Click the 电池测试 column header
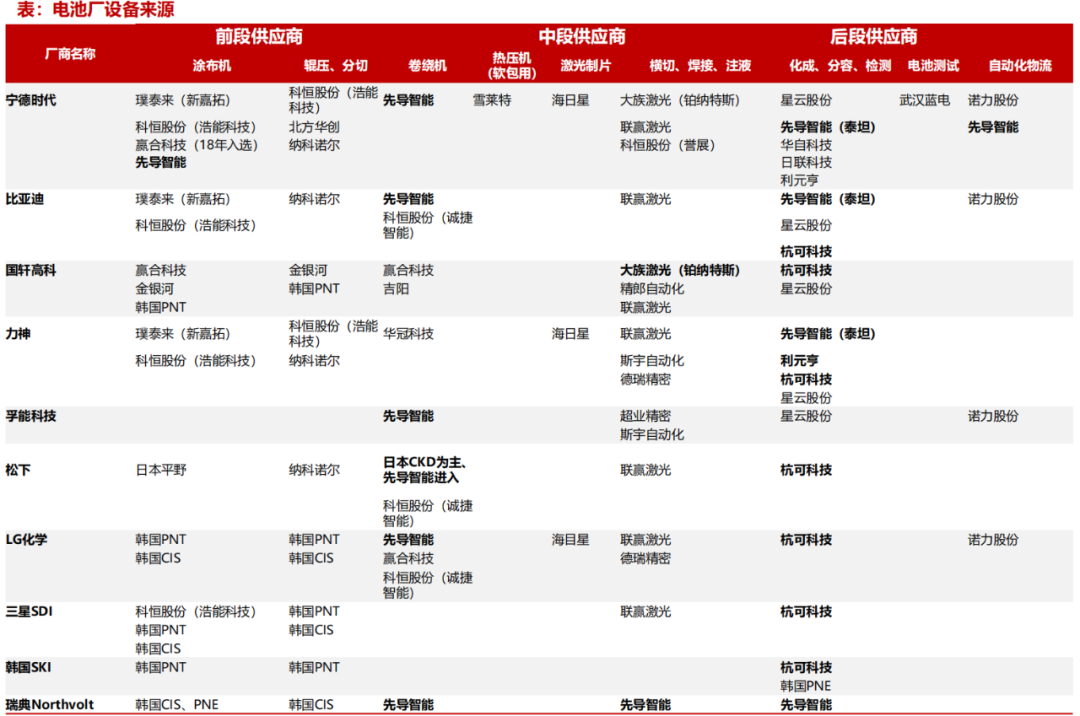 [x=933, y=65]
